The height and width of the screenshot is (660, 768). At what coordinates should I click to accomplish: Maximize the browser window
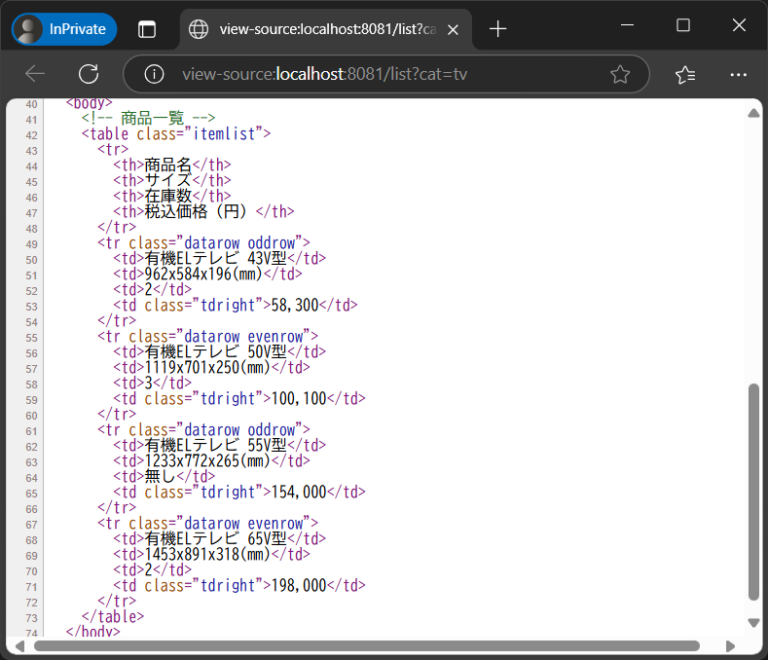[683, 26]
